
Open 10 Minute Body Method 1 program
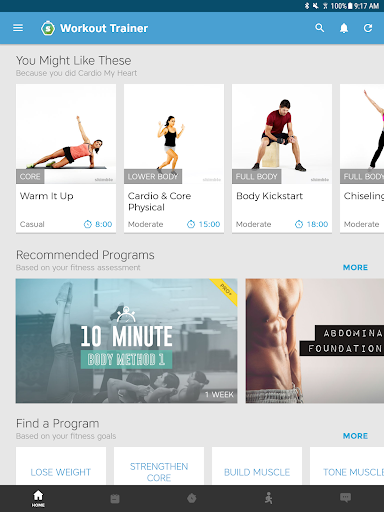126,341
